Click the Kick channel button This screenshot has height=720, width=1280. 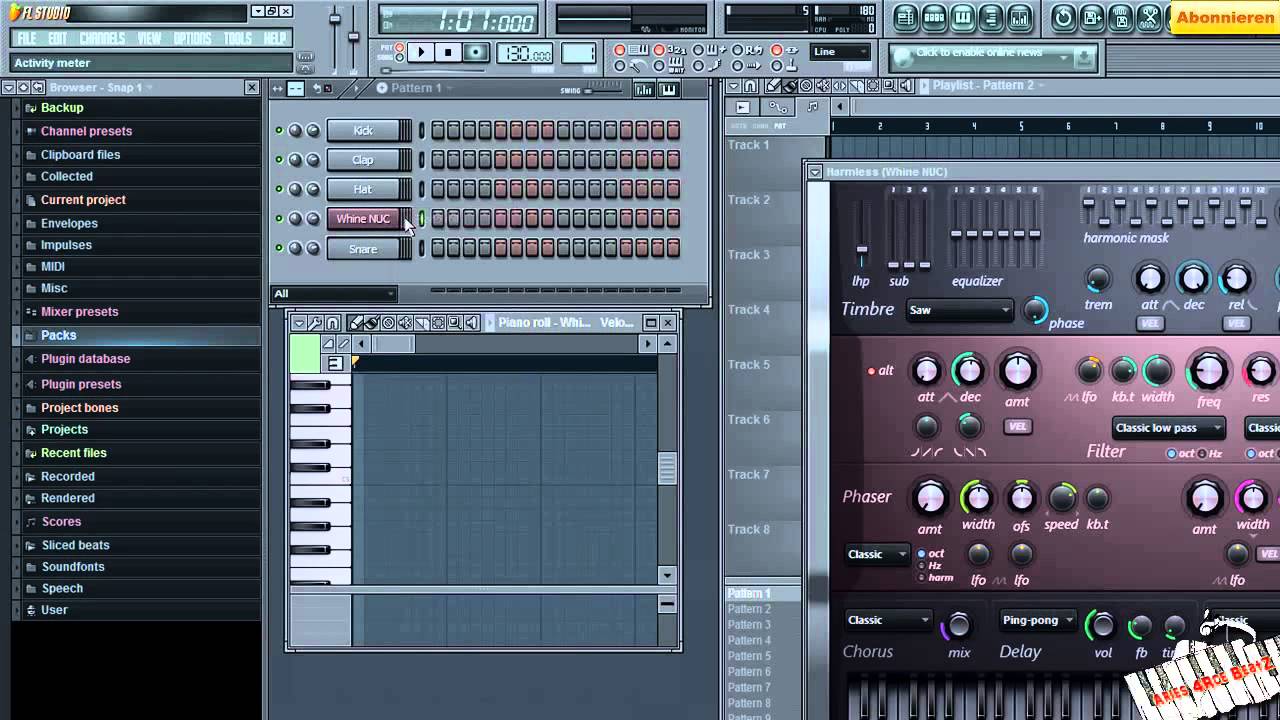363,130
